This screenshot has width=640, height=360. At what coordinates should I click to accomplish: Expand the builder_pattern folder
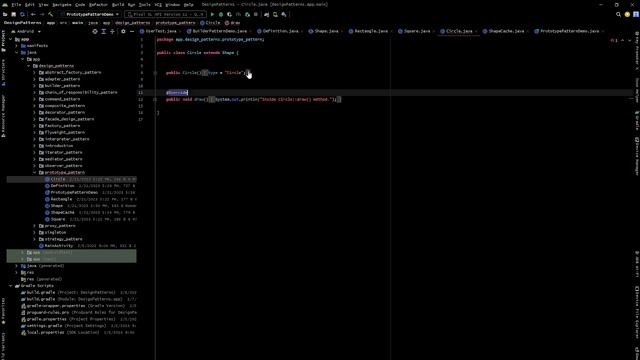click(x=35, y=86)
